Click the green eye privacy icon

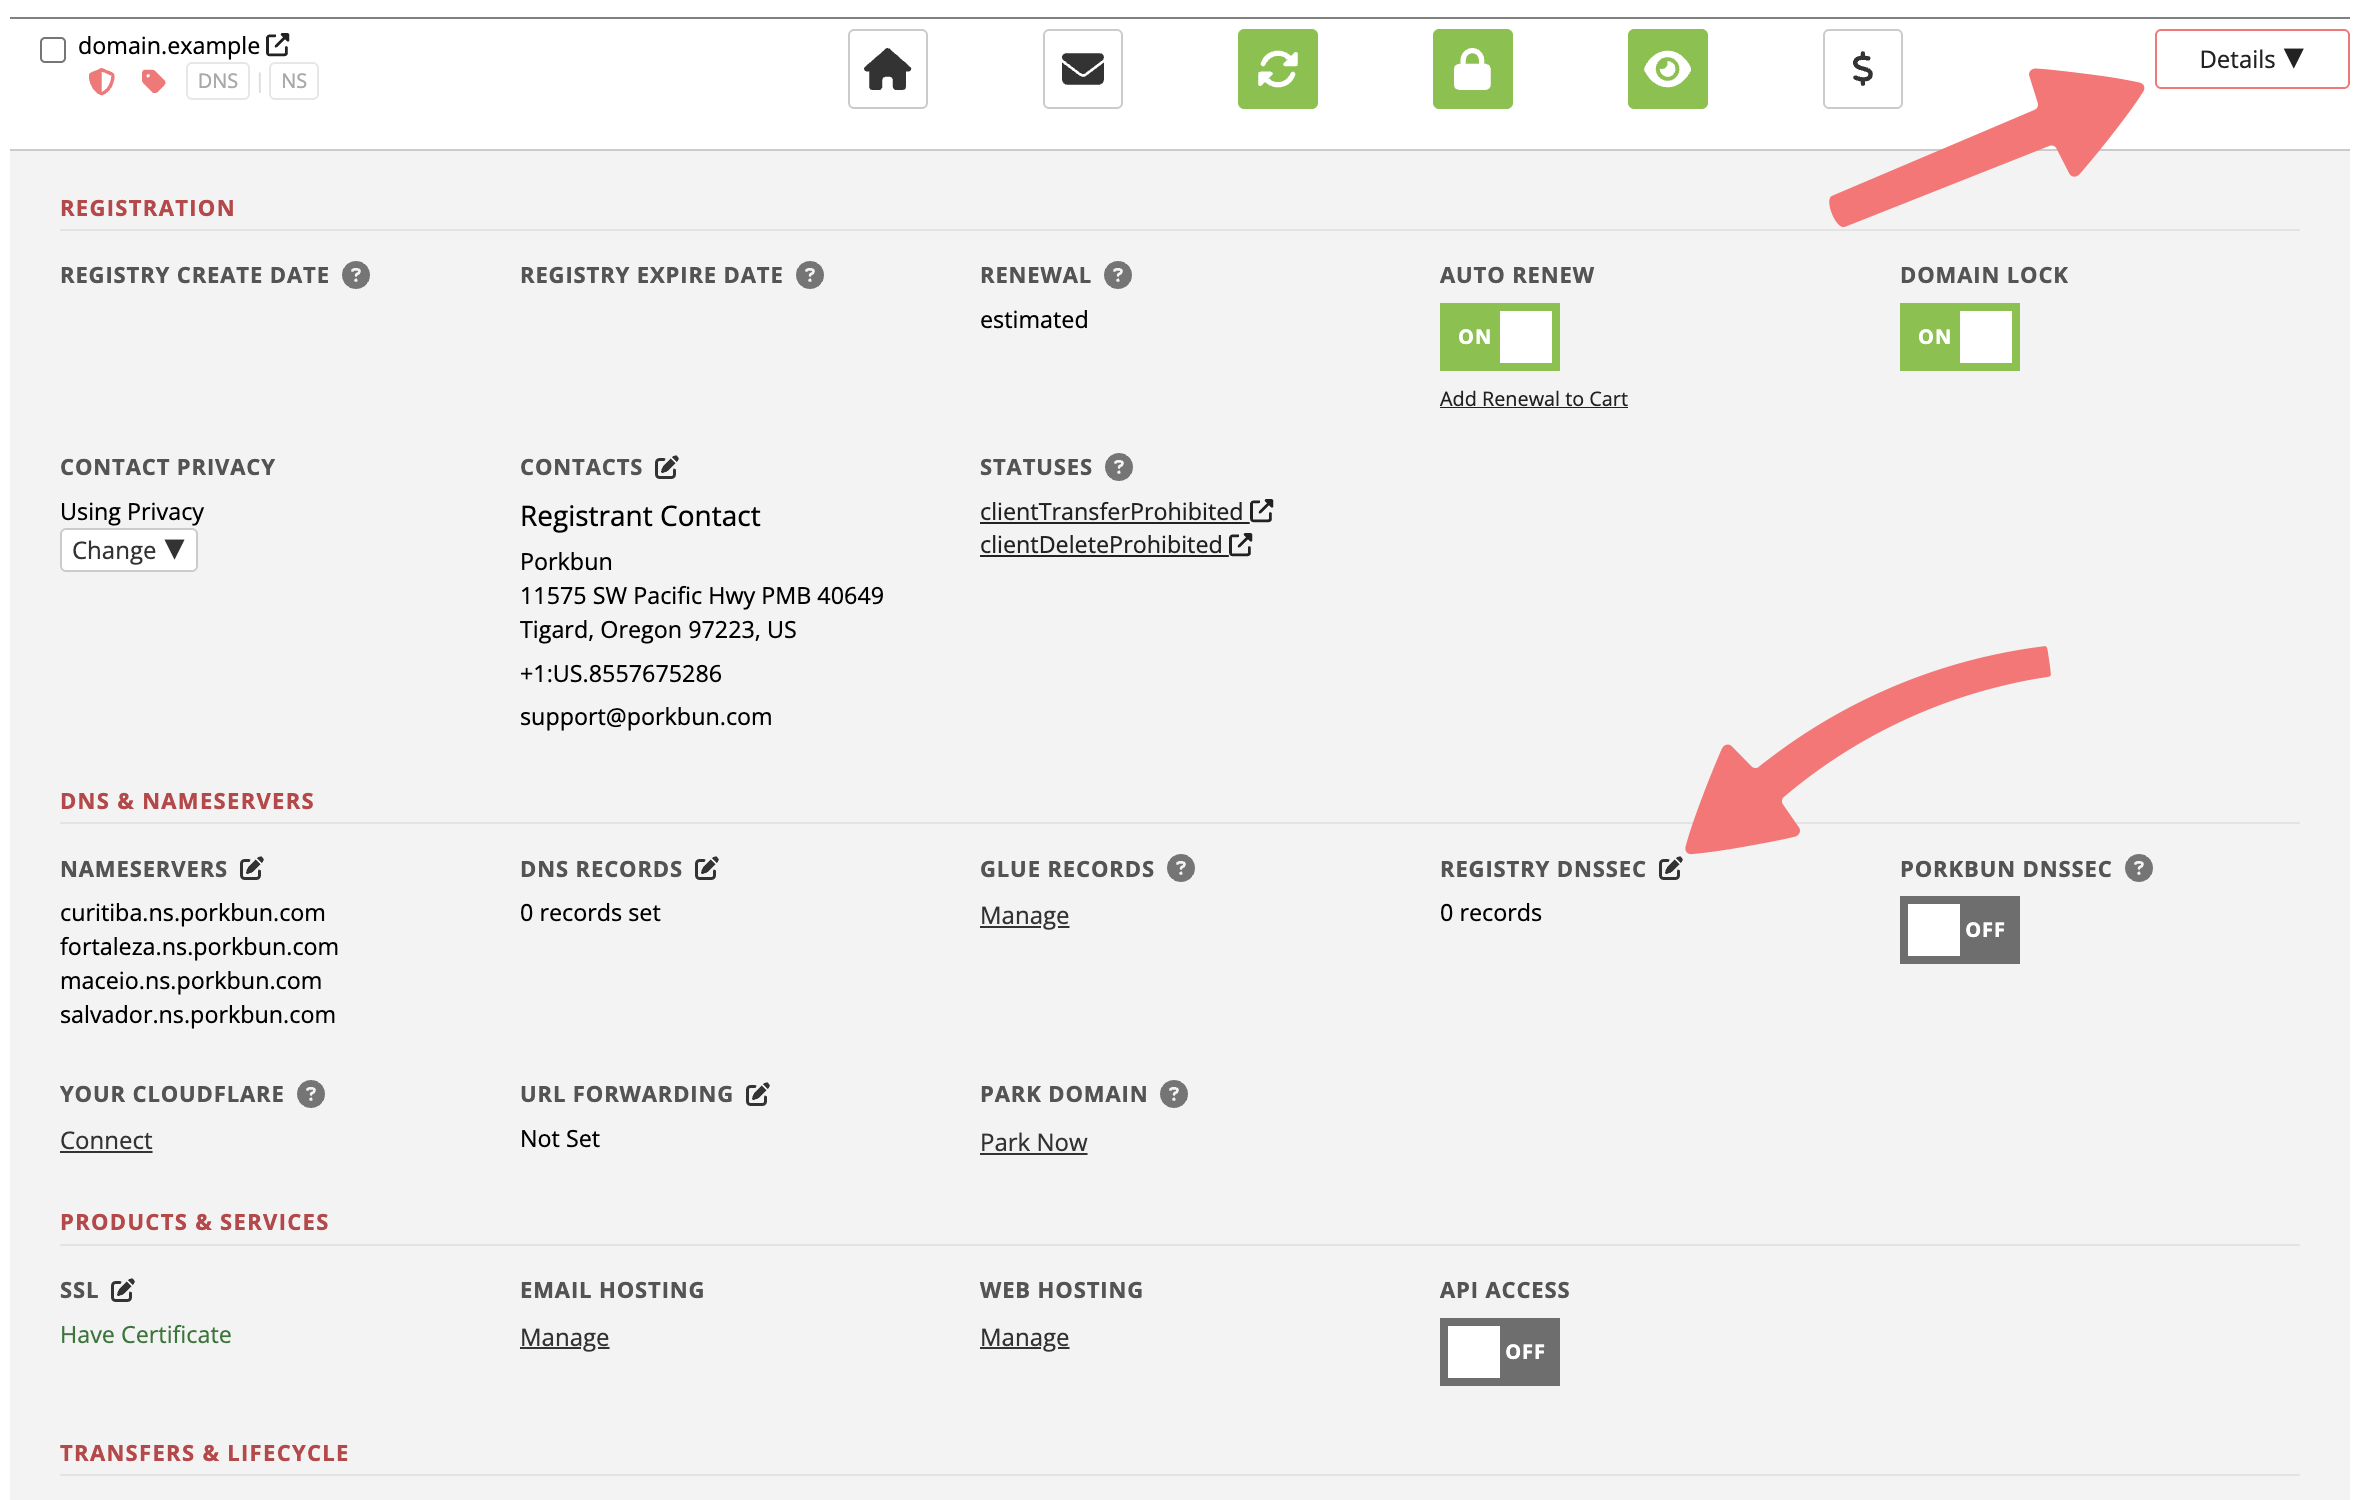point(1667,69)
